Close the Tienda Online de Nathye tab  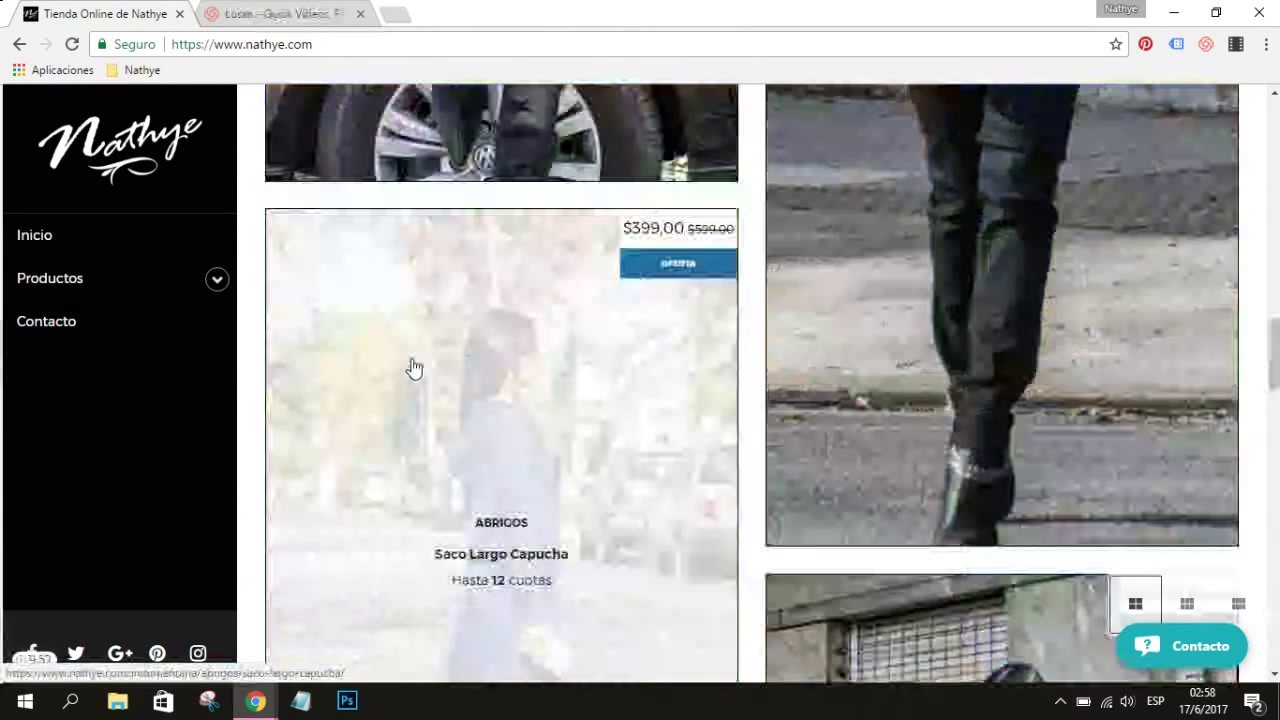[180, 14]
